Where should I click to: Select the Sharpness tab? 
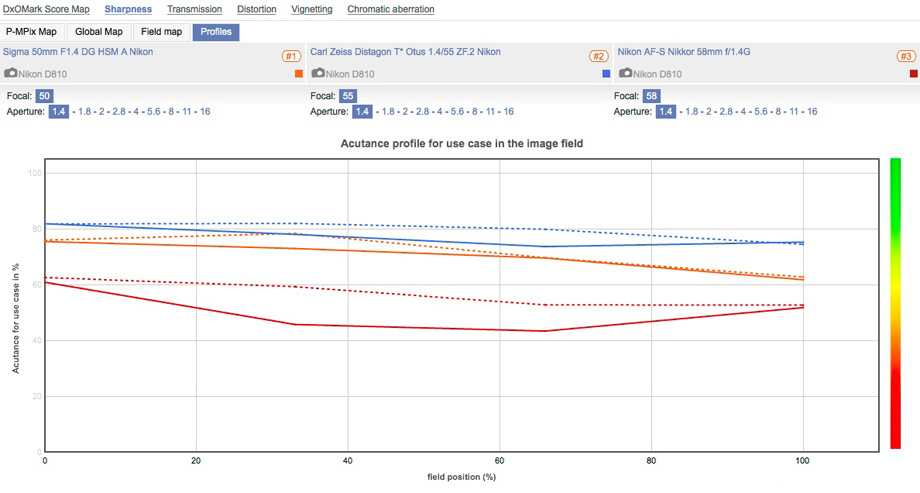(128, 9)
